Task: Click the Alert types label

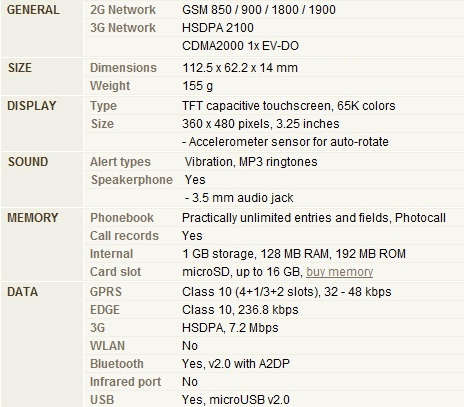Action: point(120,162)
